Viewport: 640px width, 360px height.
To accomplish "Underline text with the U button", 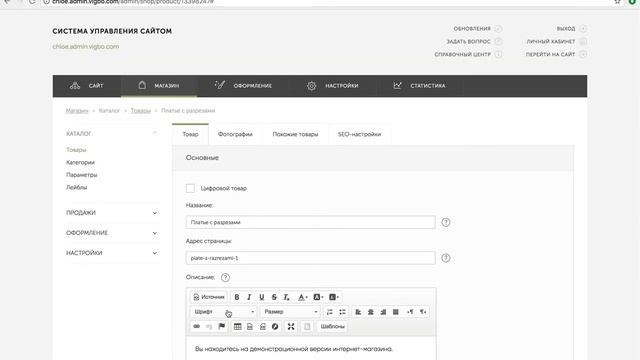I will pos(262,297).
